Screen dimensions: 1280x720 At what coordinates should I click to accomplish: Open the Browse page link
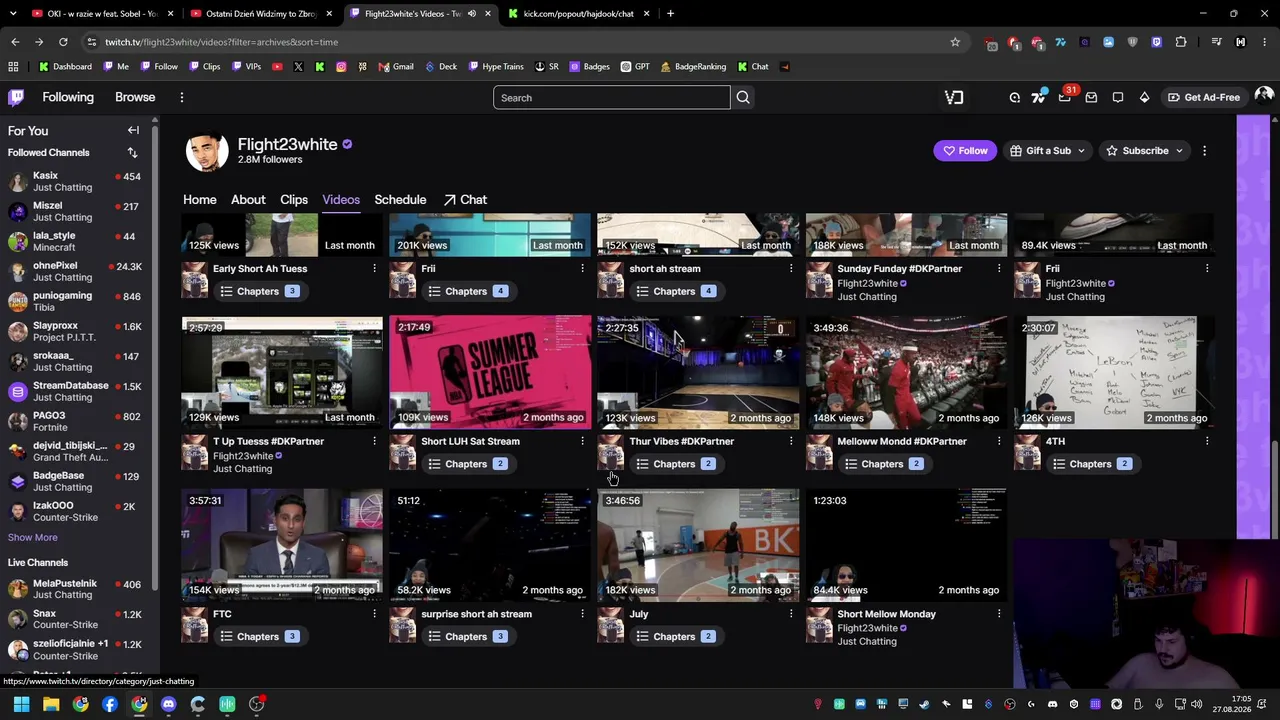tap(135, 97)
